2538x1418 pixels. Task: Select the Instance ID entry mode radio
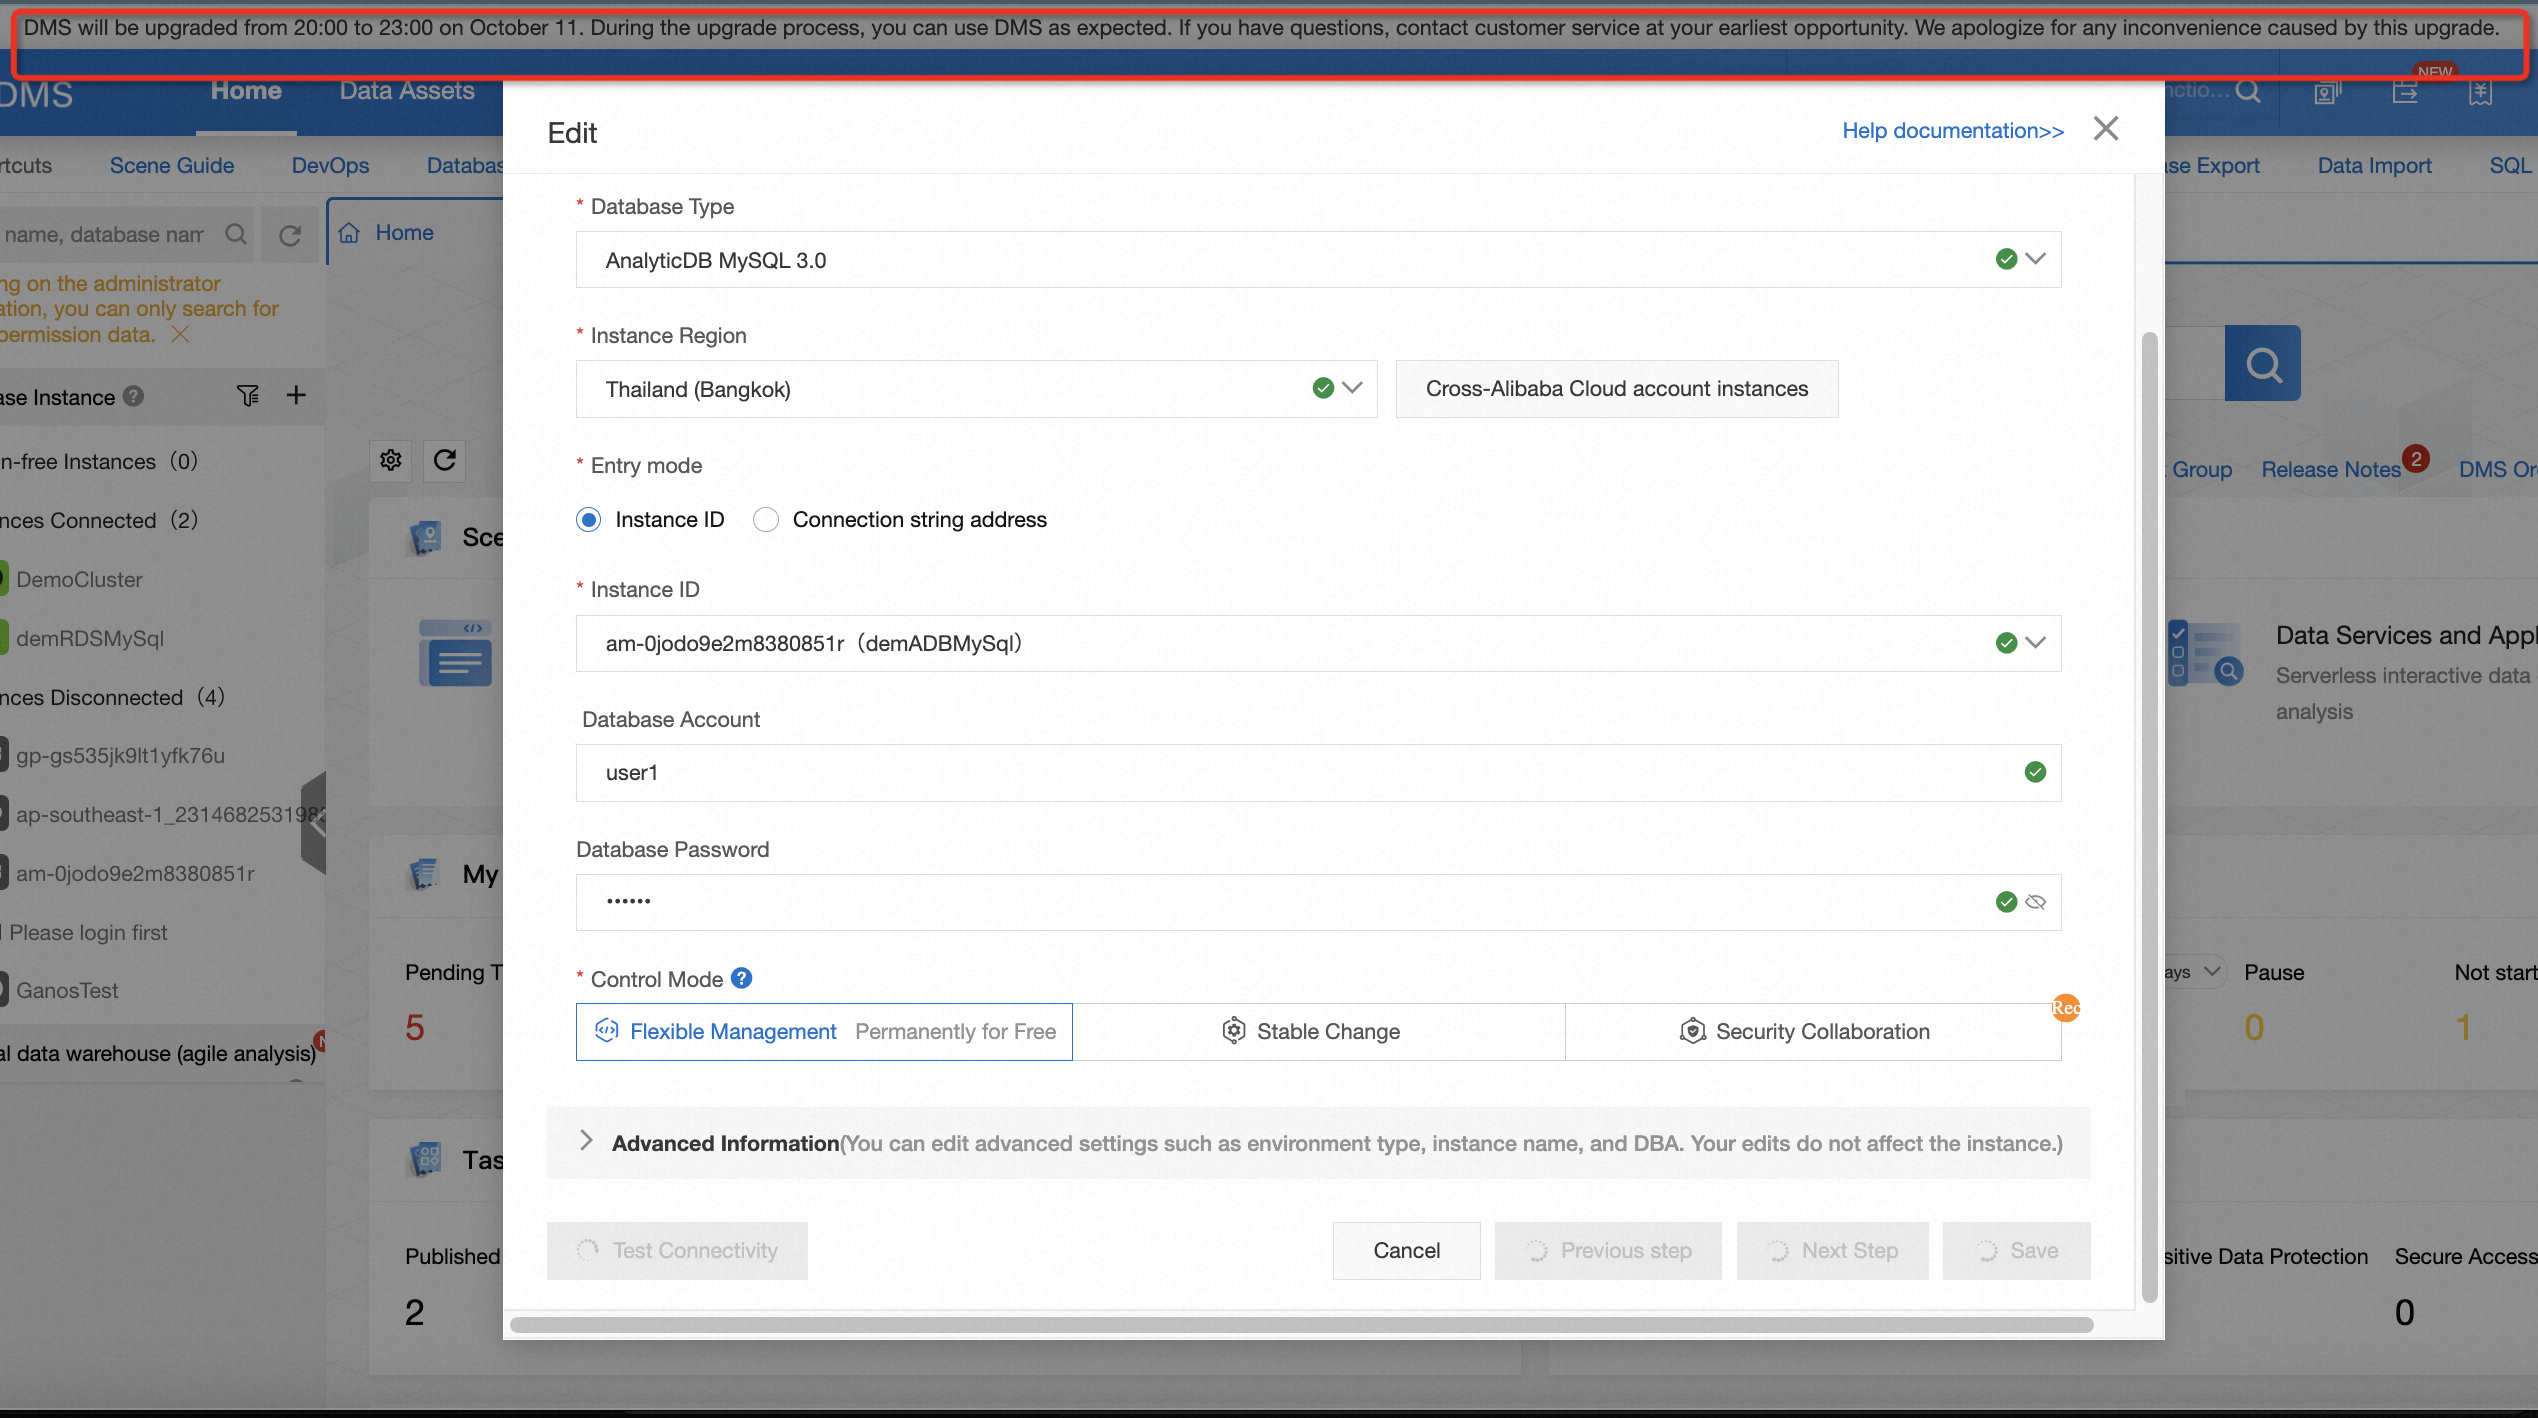pyautogui.click(x=589, y=520)
